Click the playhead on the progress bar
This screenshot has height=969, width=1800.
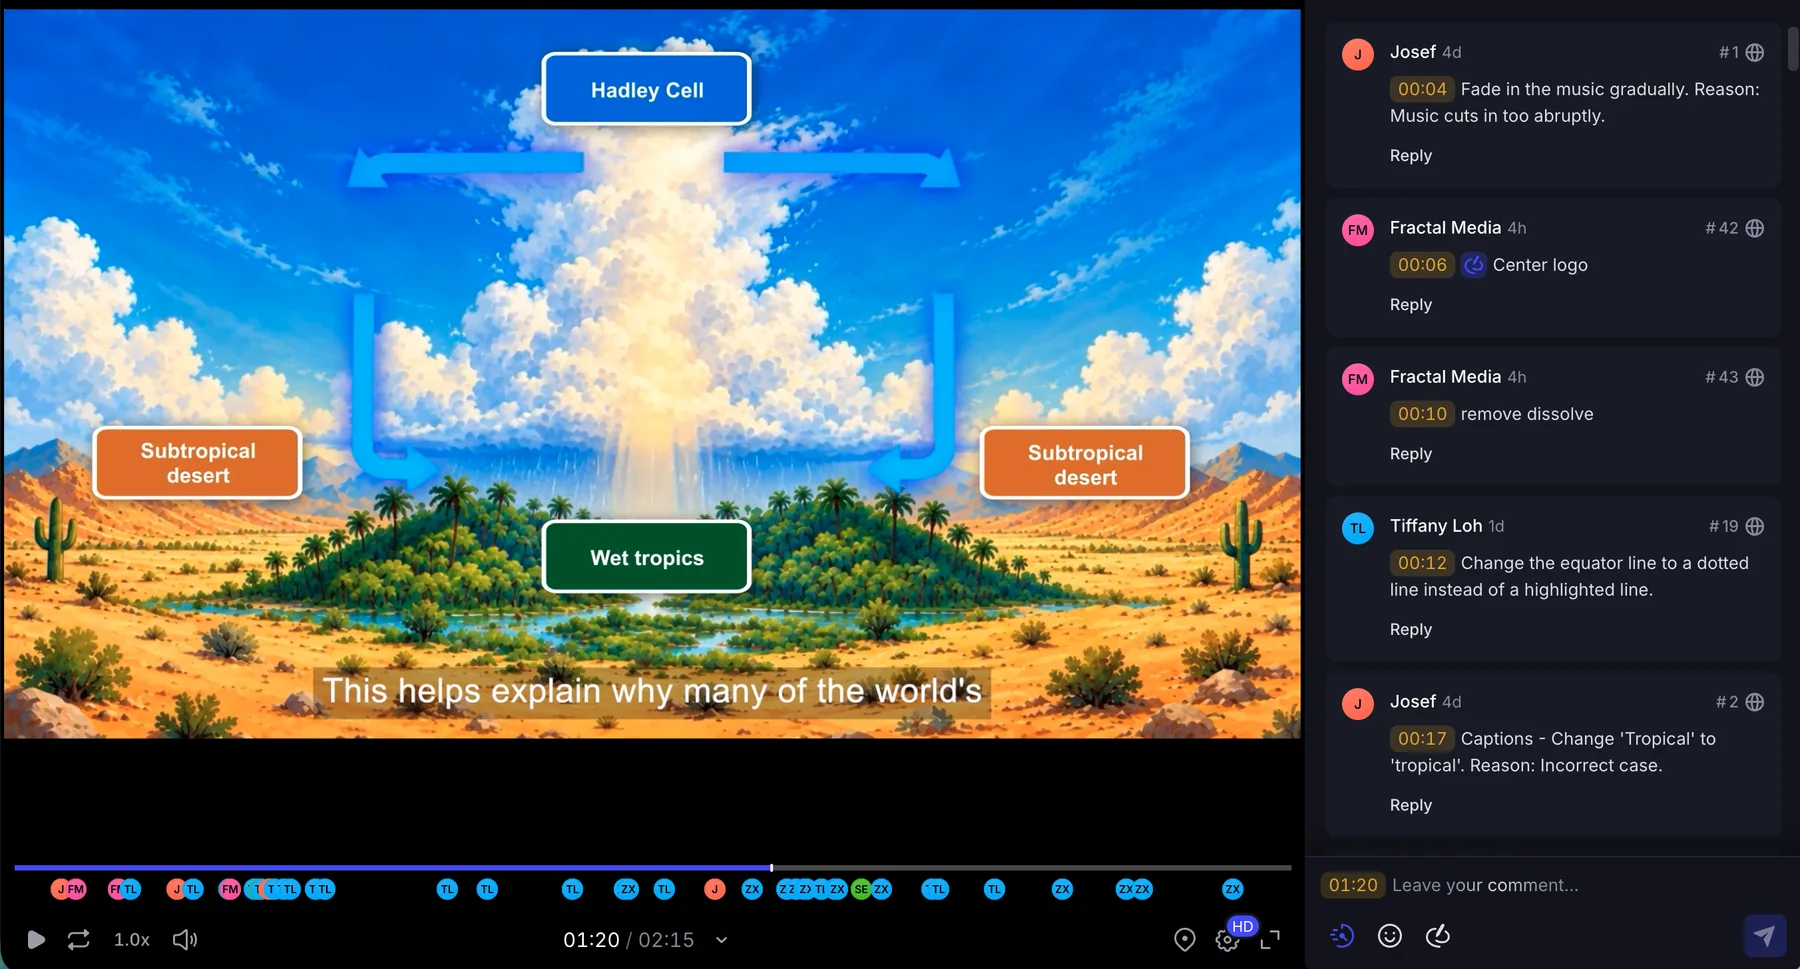coord(771,867)
